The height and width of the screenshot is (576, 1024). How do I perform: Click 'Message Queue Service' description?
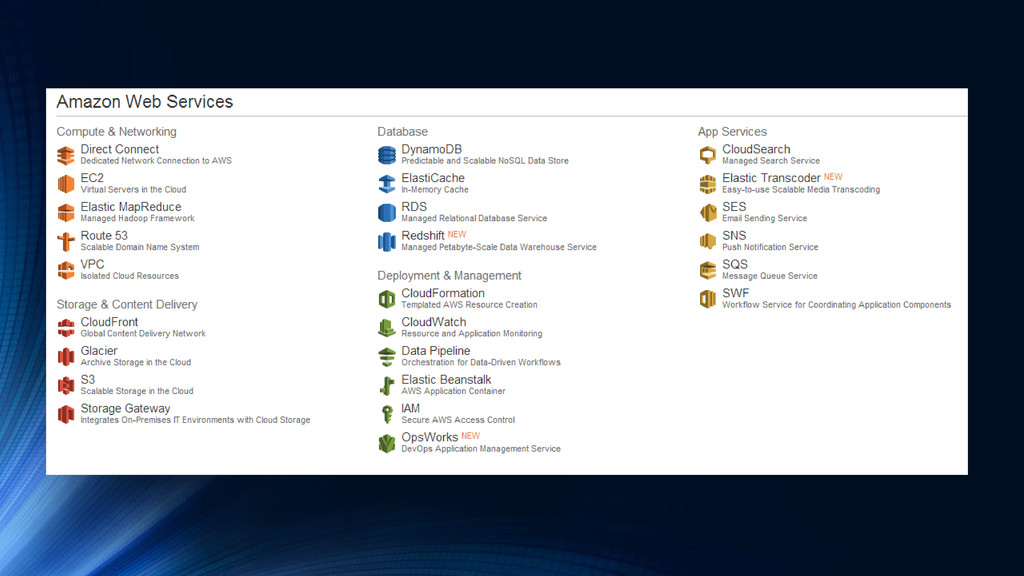pos(769,276)
